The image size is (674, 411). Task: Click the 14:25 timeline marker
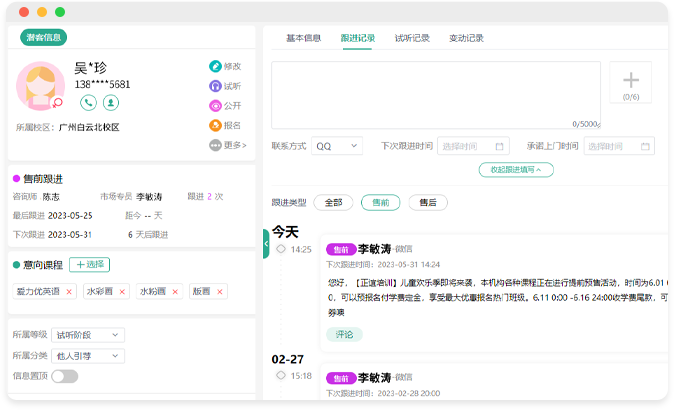281,248
